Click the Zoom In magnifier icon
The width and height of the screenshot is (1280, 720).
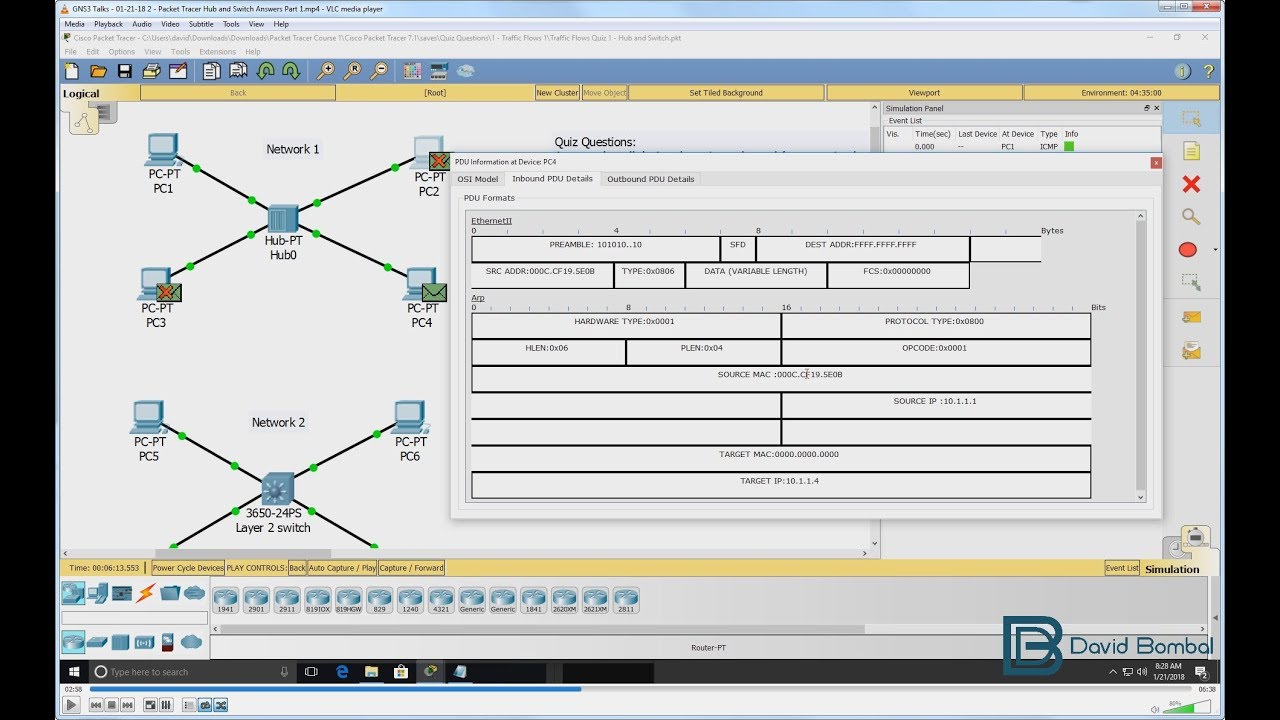pos(325,71)
